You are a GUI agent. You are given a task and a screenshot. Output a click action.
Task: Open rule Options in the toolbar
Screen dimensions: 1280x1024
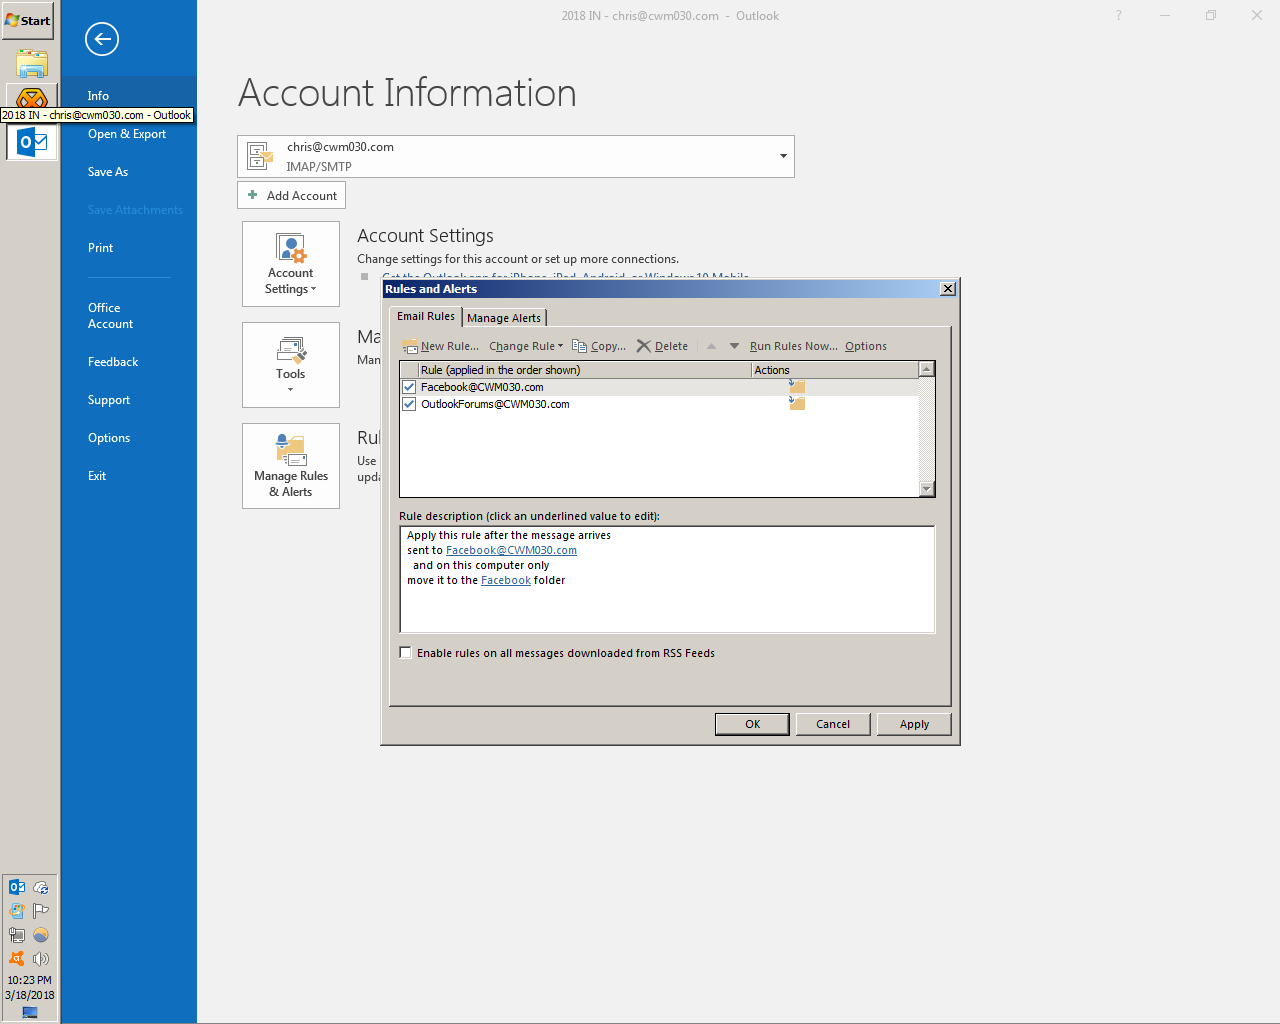pyautogui.click(x=866, y=346)
